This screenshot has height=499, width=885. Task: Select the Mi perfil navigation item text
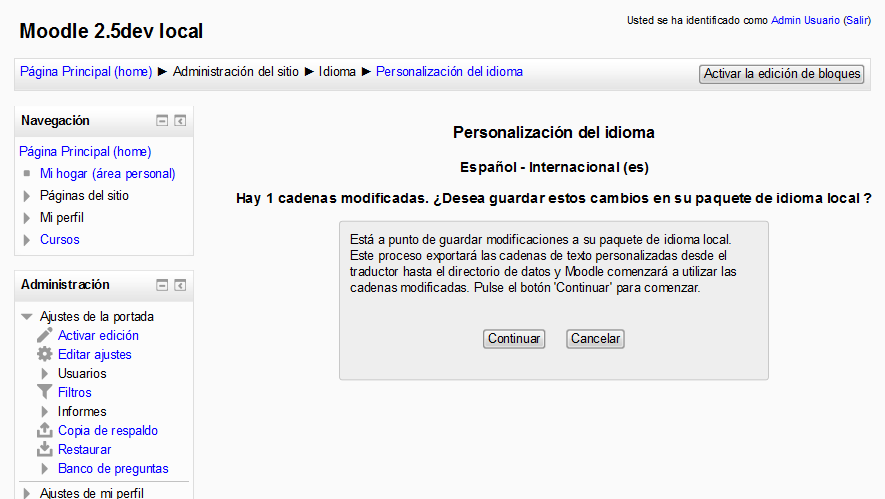click(62, 217)
